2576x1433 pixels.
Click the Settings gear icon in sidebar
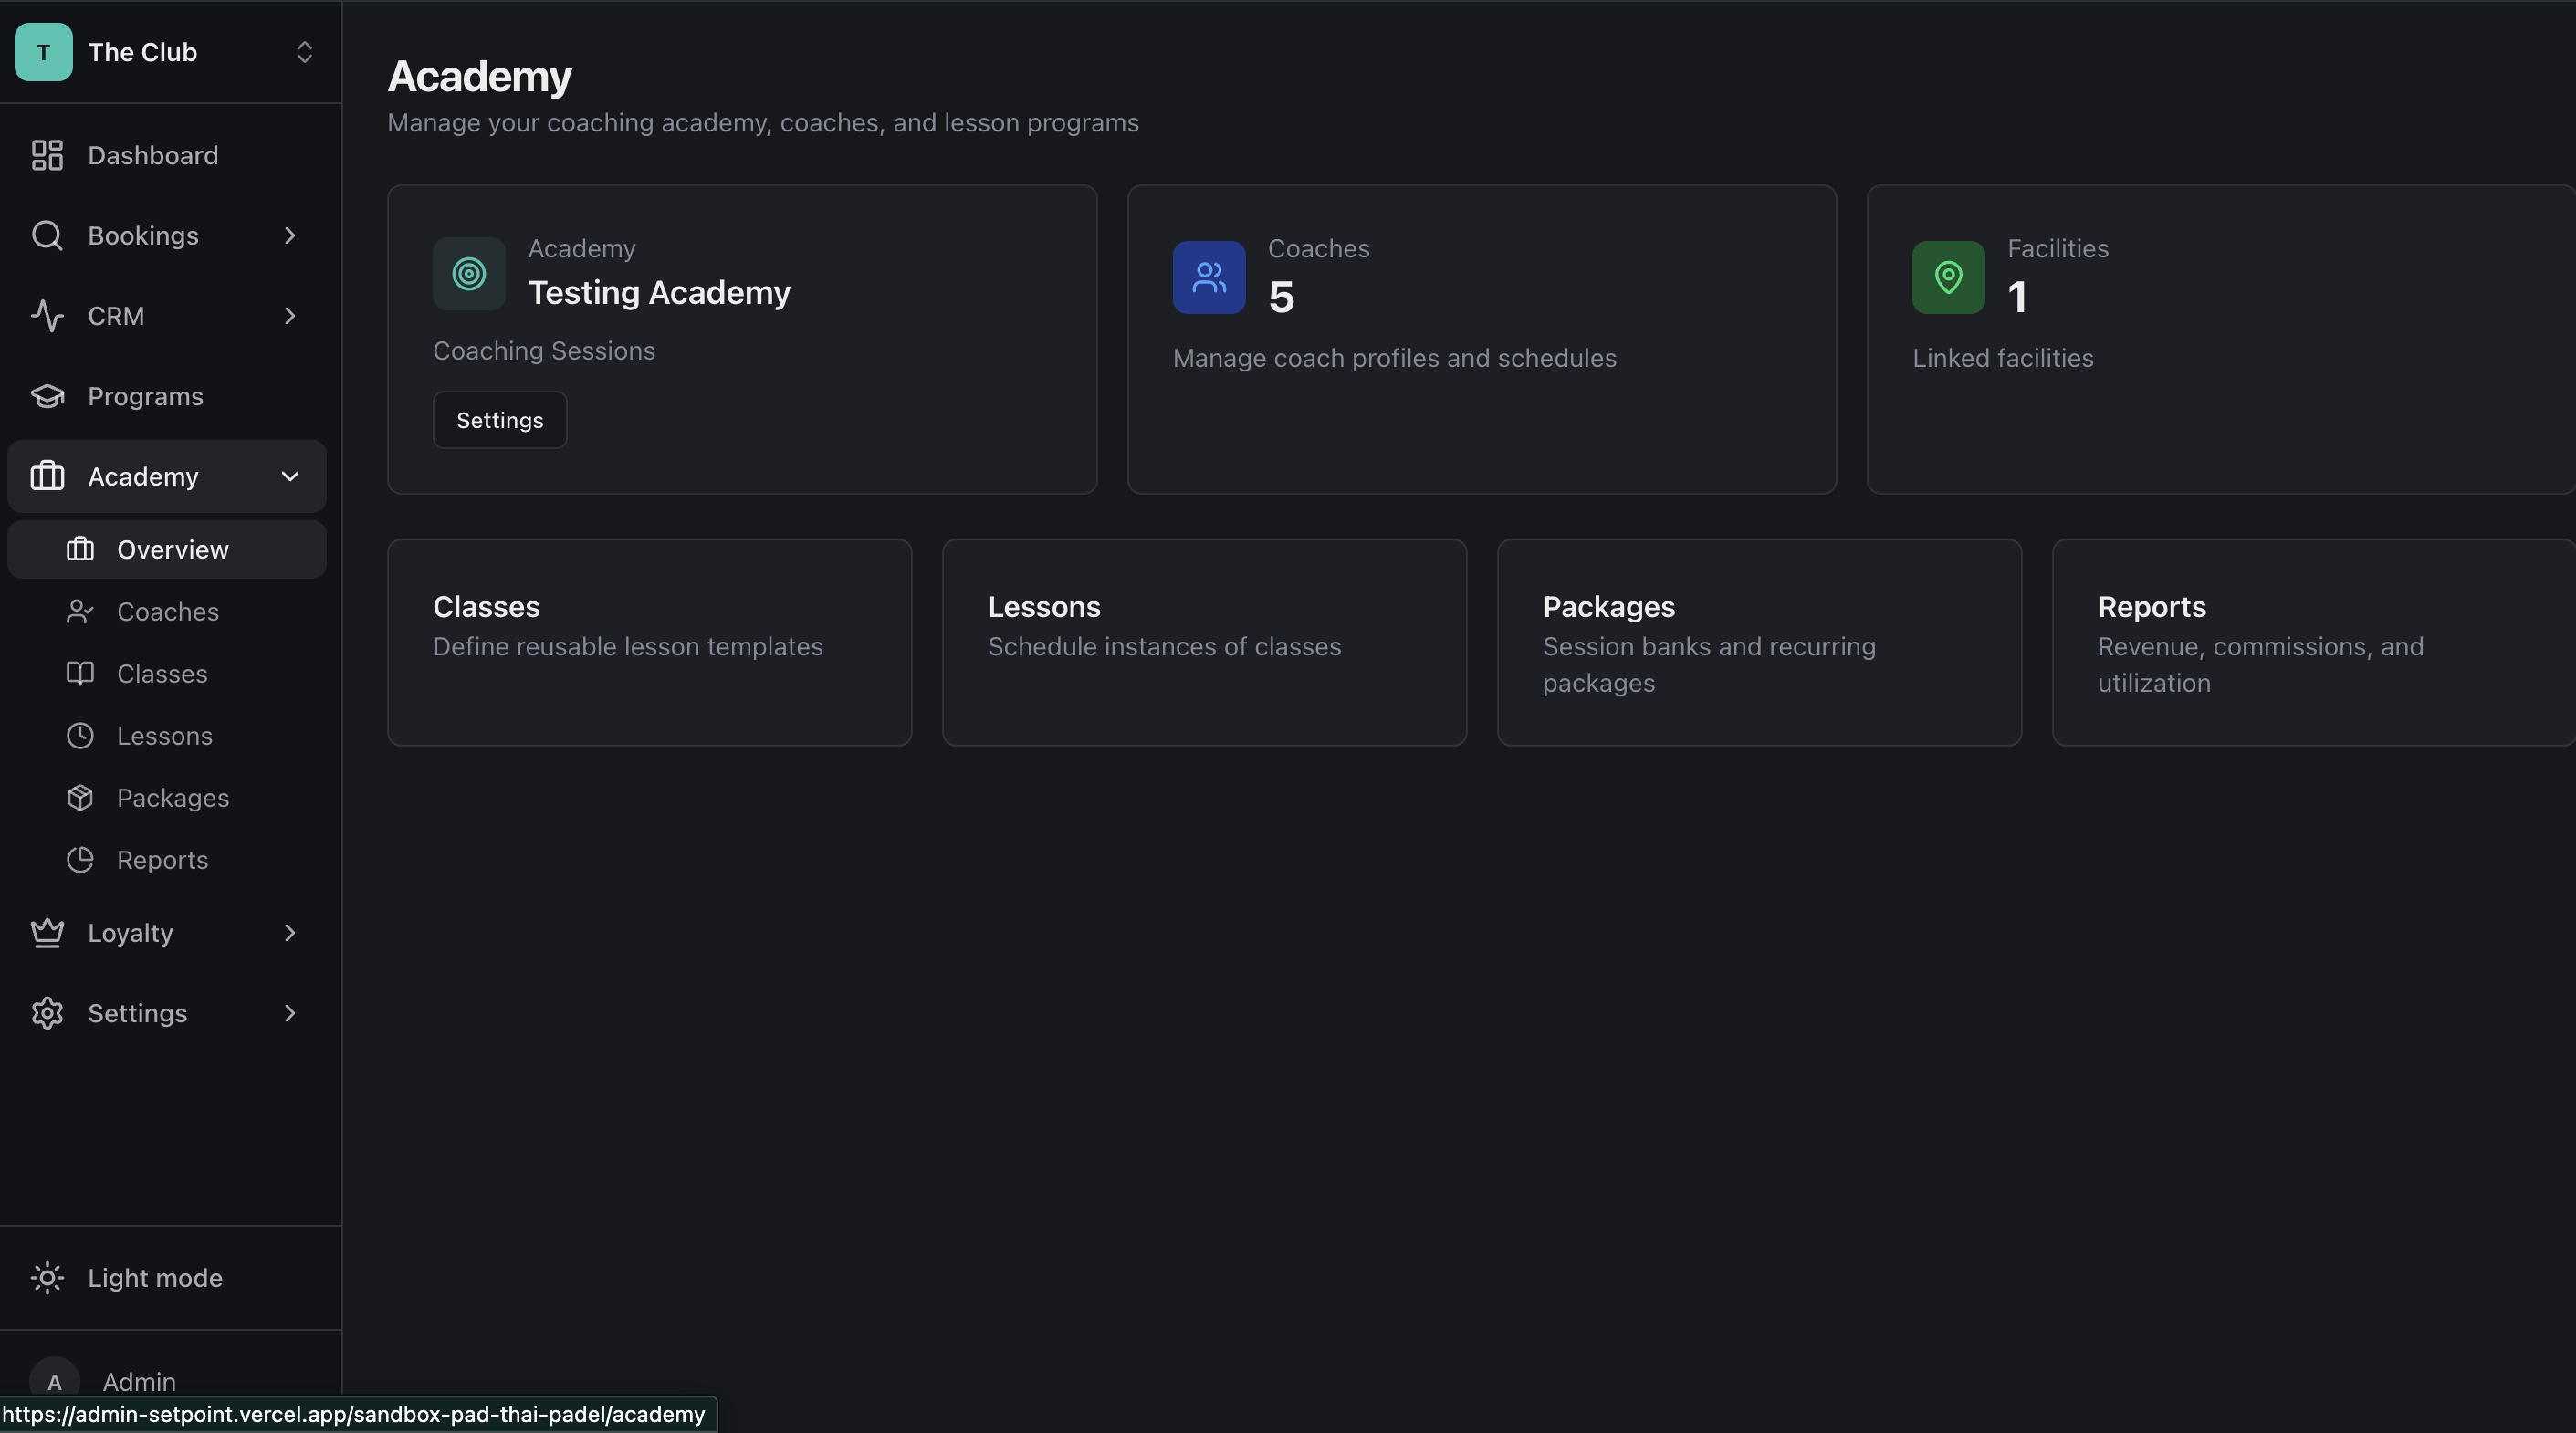point(47,1013)
